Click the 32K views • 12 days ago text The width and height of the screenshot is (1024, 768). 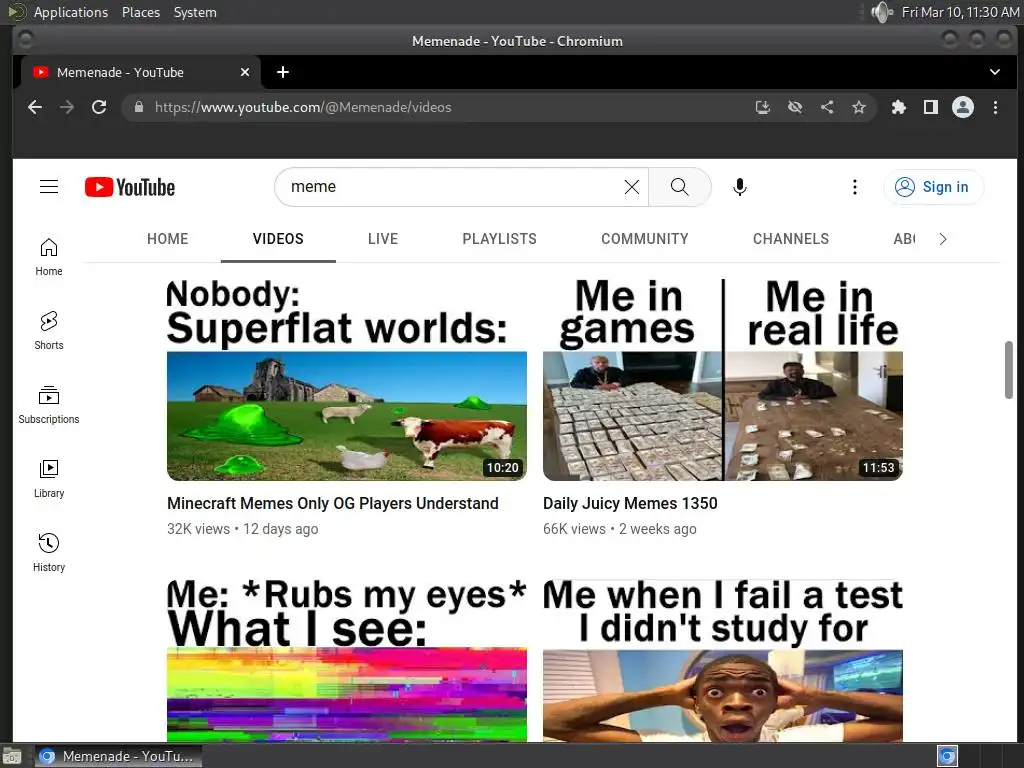[x=242, y=529]
